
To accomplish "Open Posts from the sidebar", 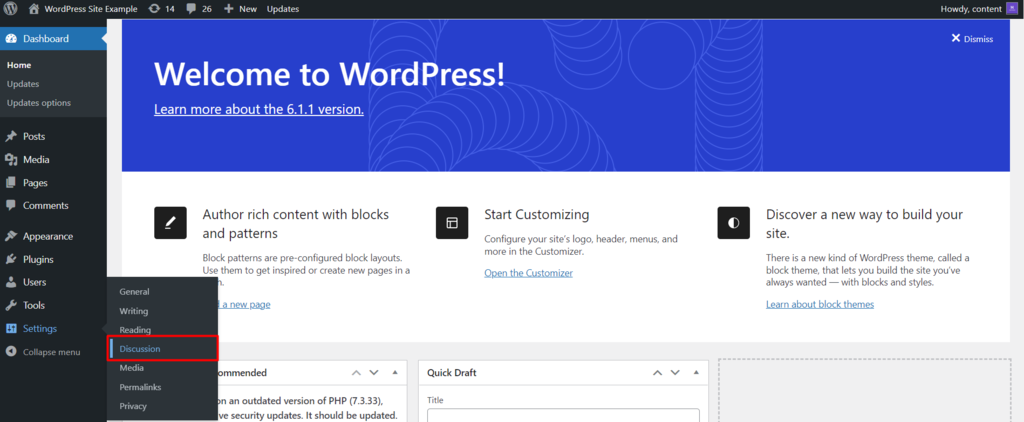I will pyautogui.click(x=34, y=136).
